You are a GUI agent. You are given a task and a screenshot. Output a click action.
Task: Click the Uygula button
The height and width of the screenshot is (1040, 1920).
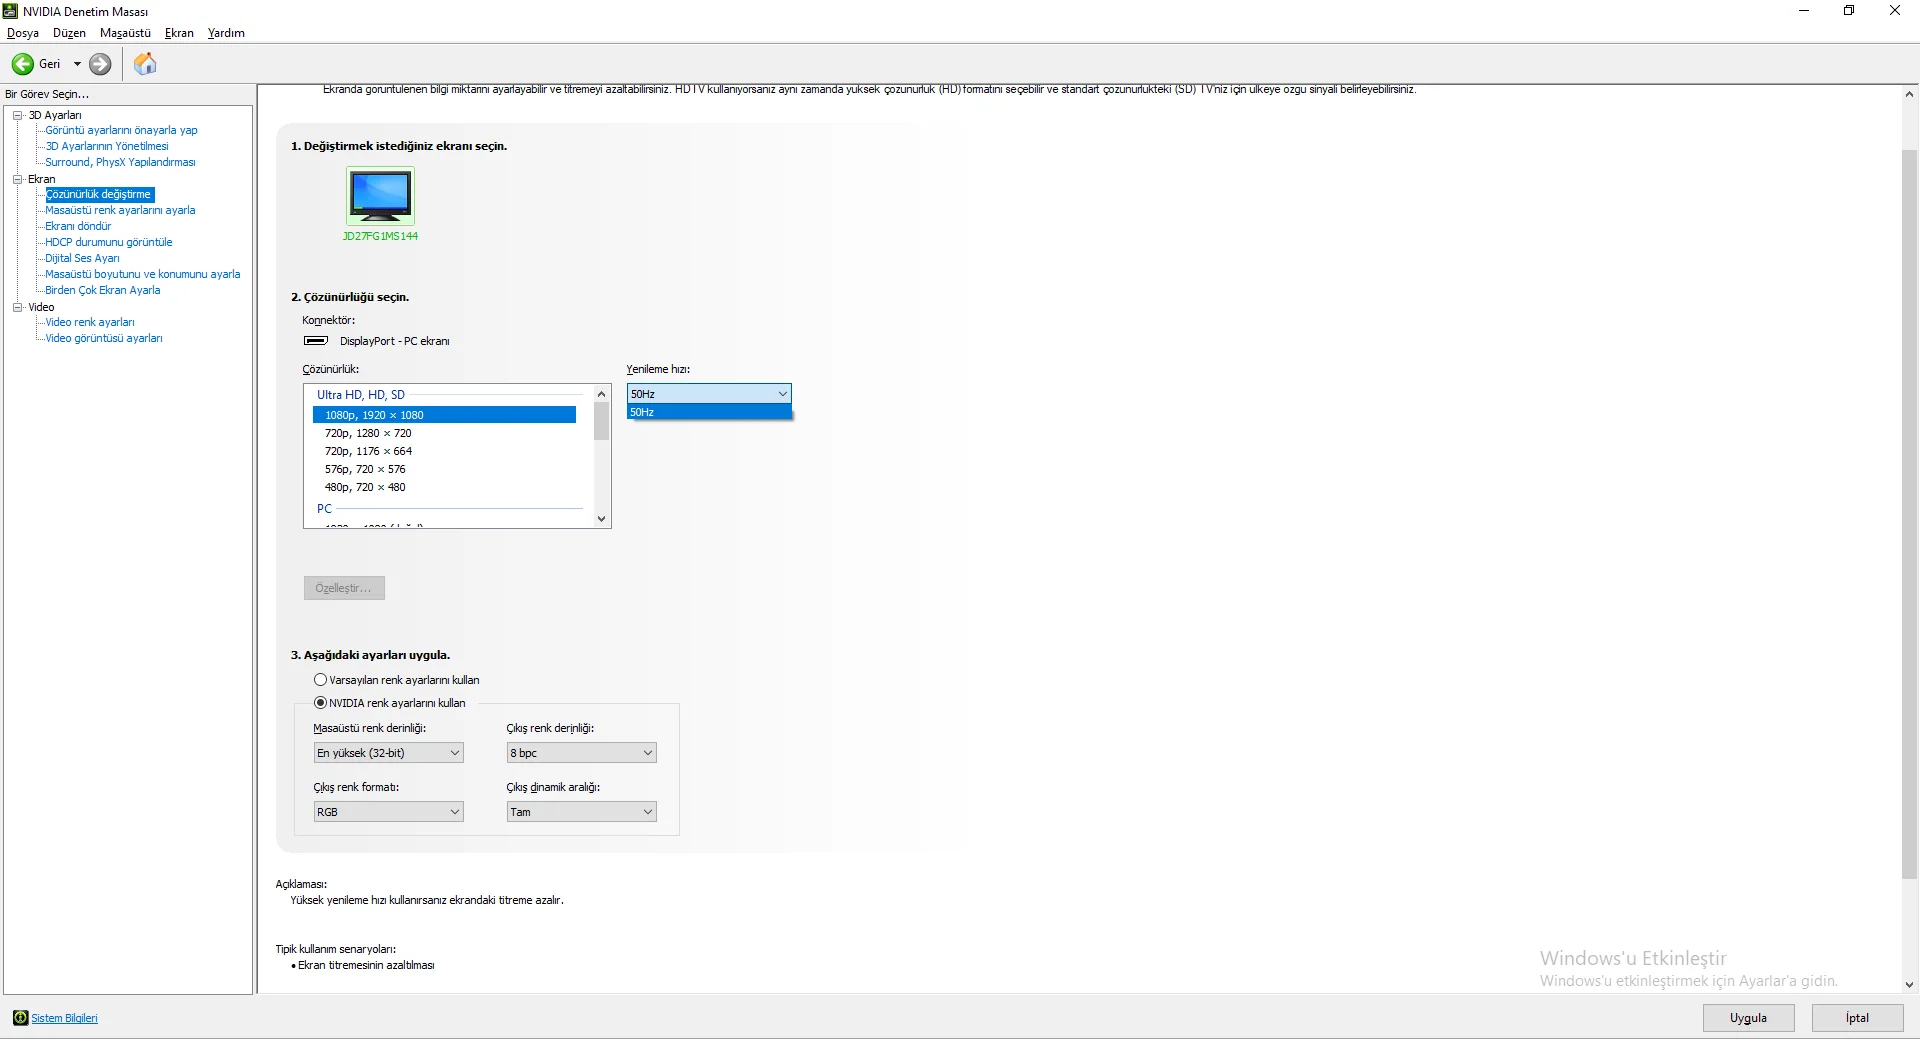pos(1749,1018)
